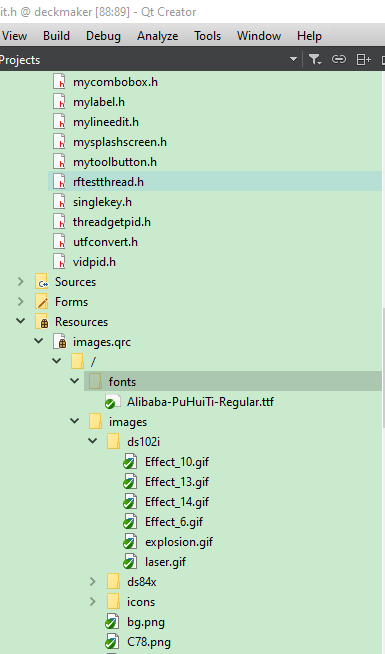Click the Sources C++ folder icon

[x=42, y=282]
